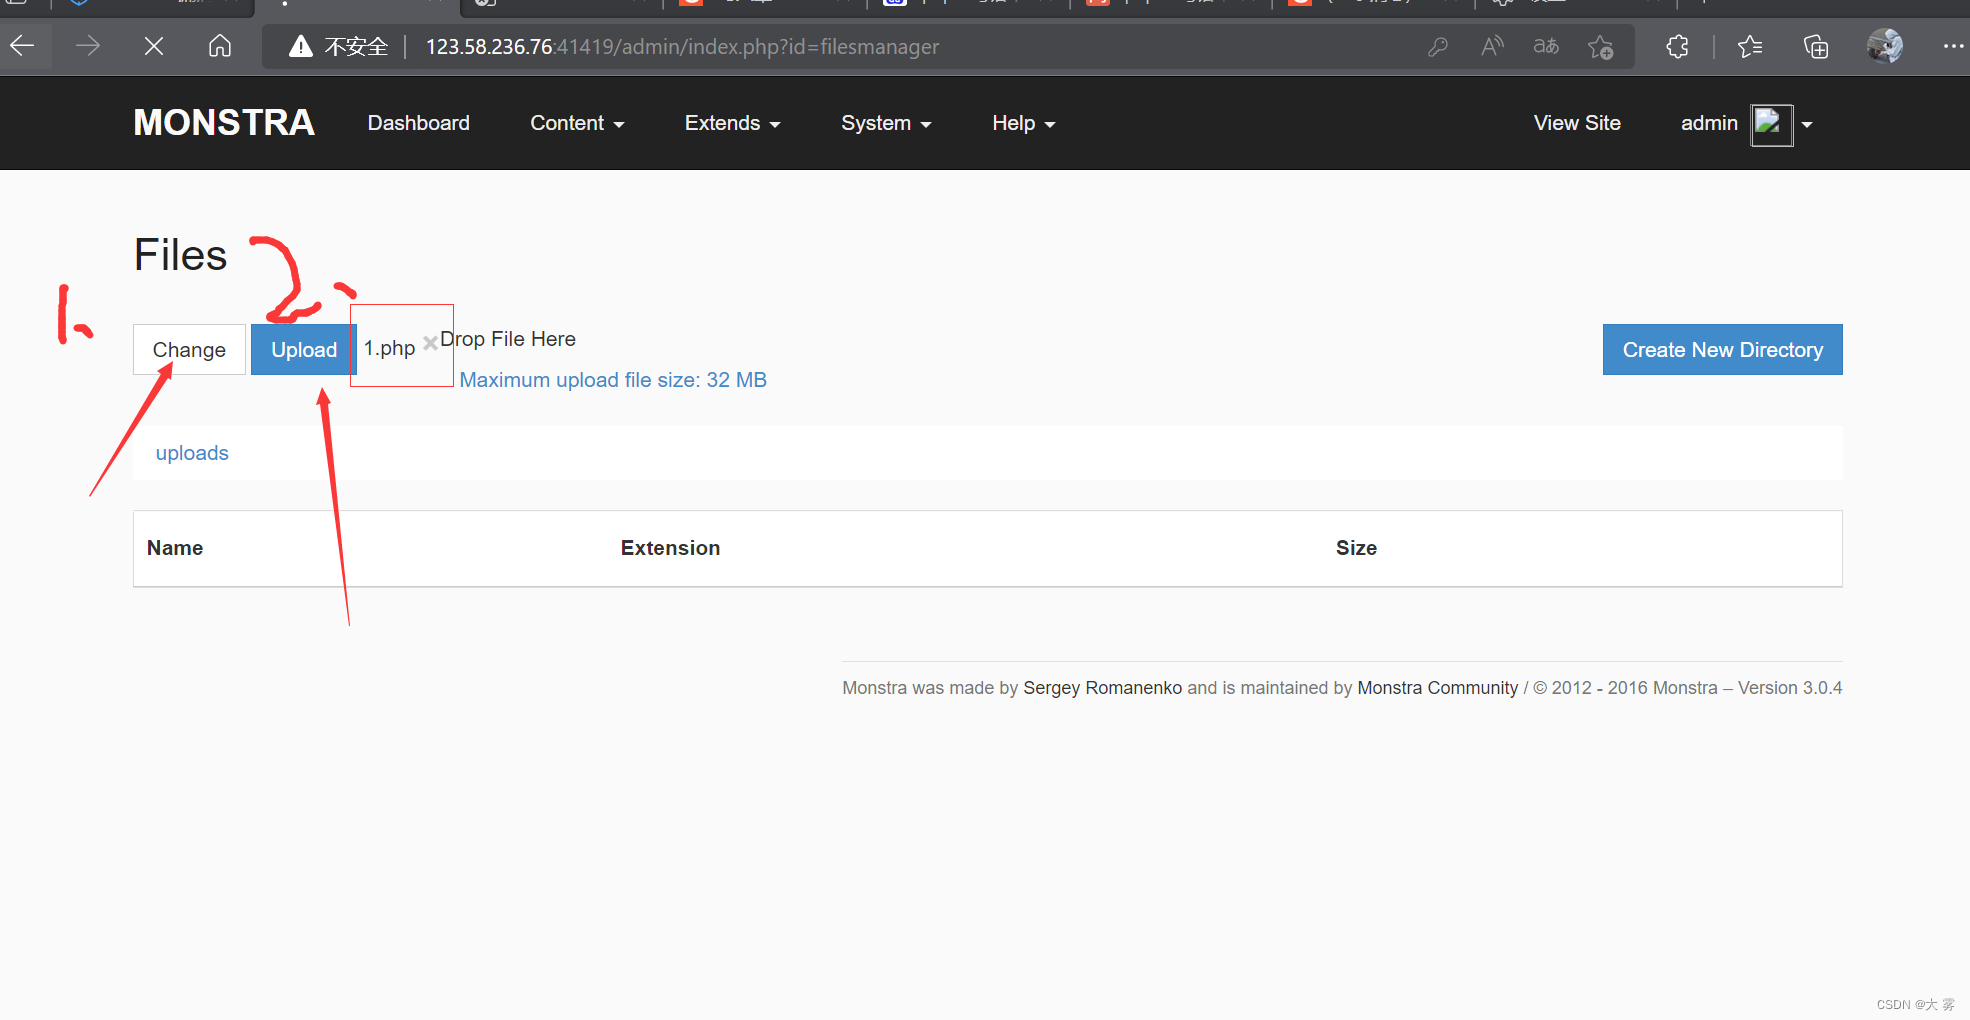Open the collections icon
This screenshot has height=1020, width=1970.
pos(1816,46)
